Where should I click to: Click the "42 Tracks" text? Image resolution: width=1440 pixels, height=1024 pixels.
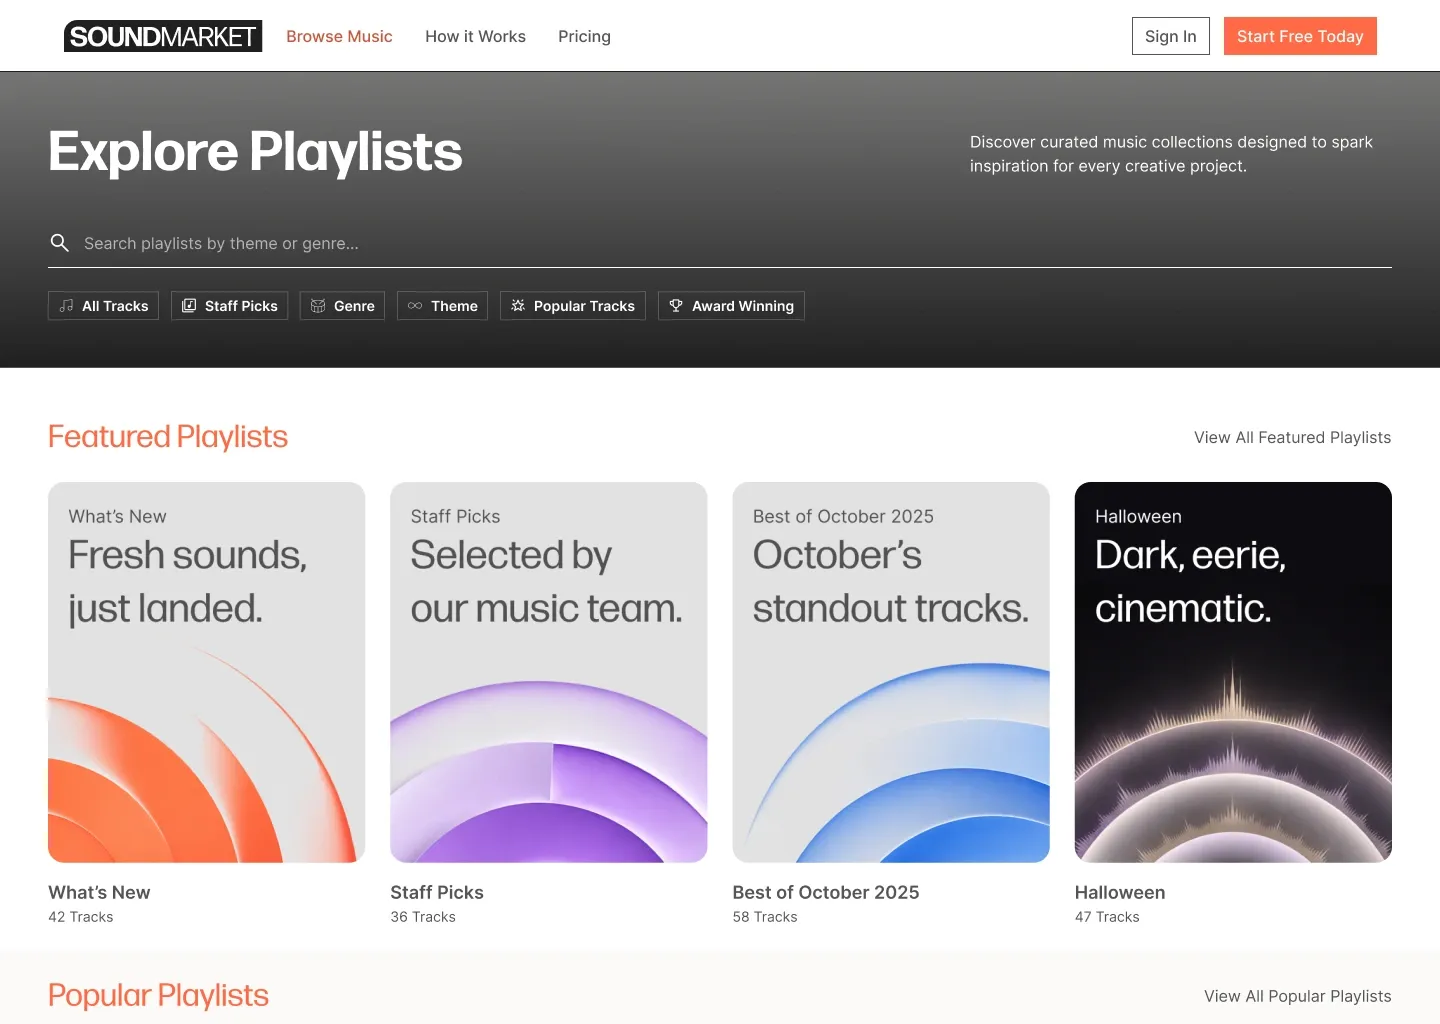[x=81, y=917]
